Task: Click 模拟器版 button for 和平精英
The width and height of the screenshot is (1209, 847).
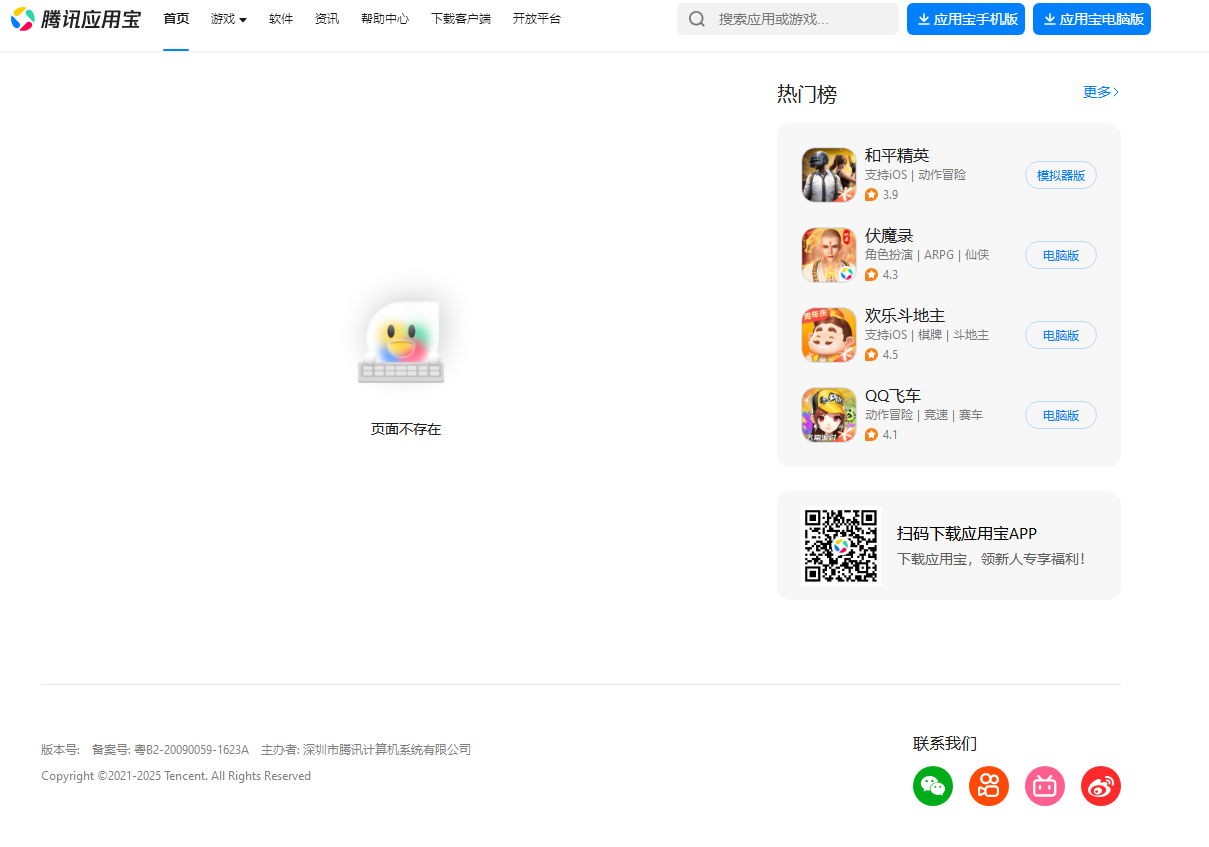Action: coord(1060,175)
